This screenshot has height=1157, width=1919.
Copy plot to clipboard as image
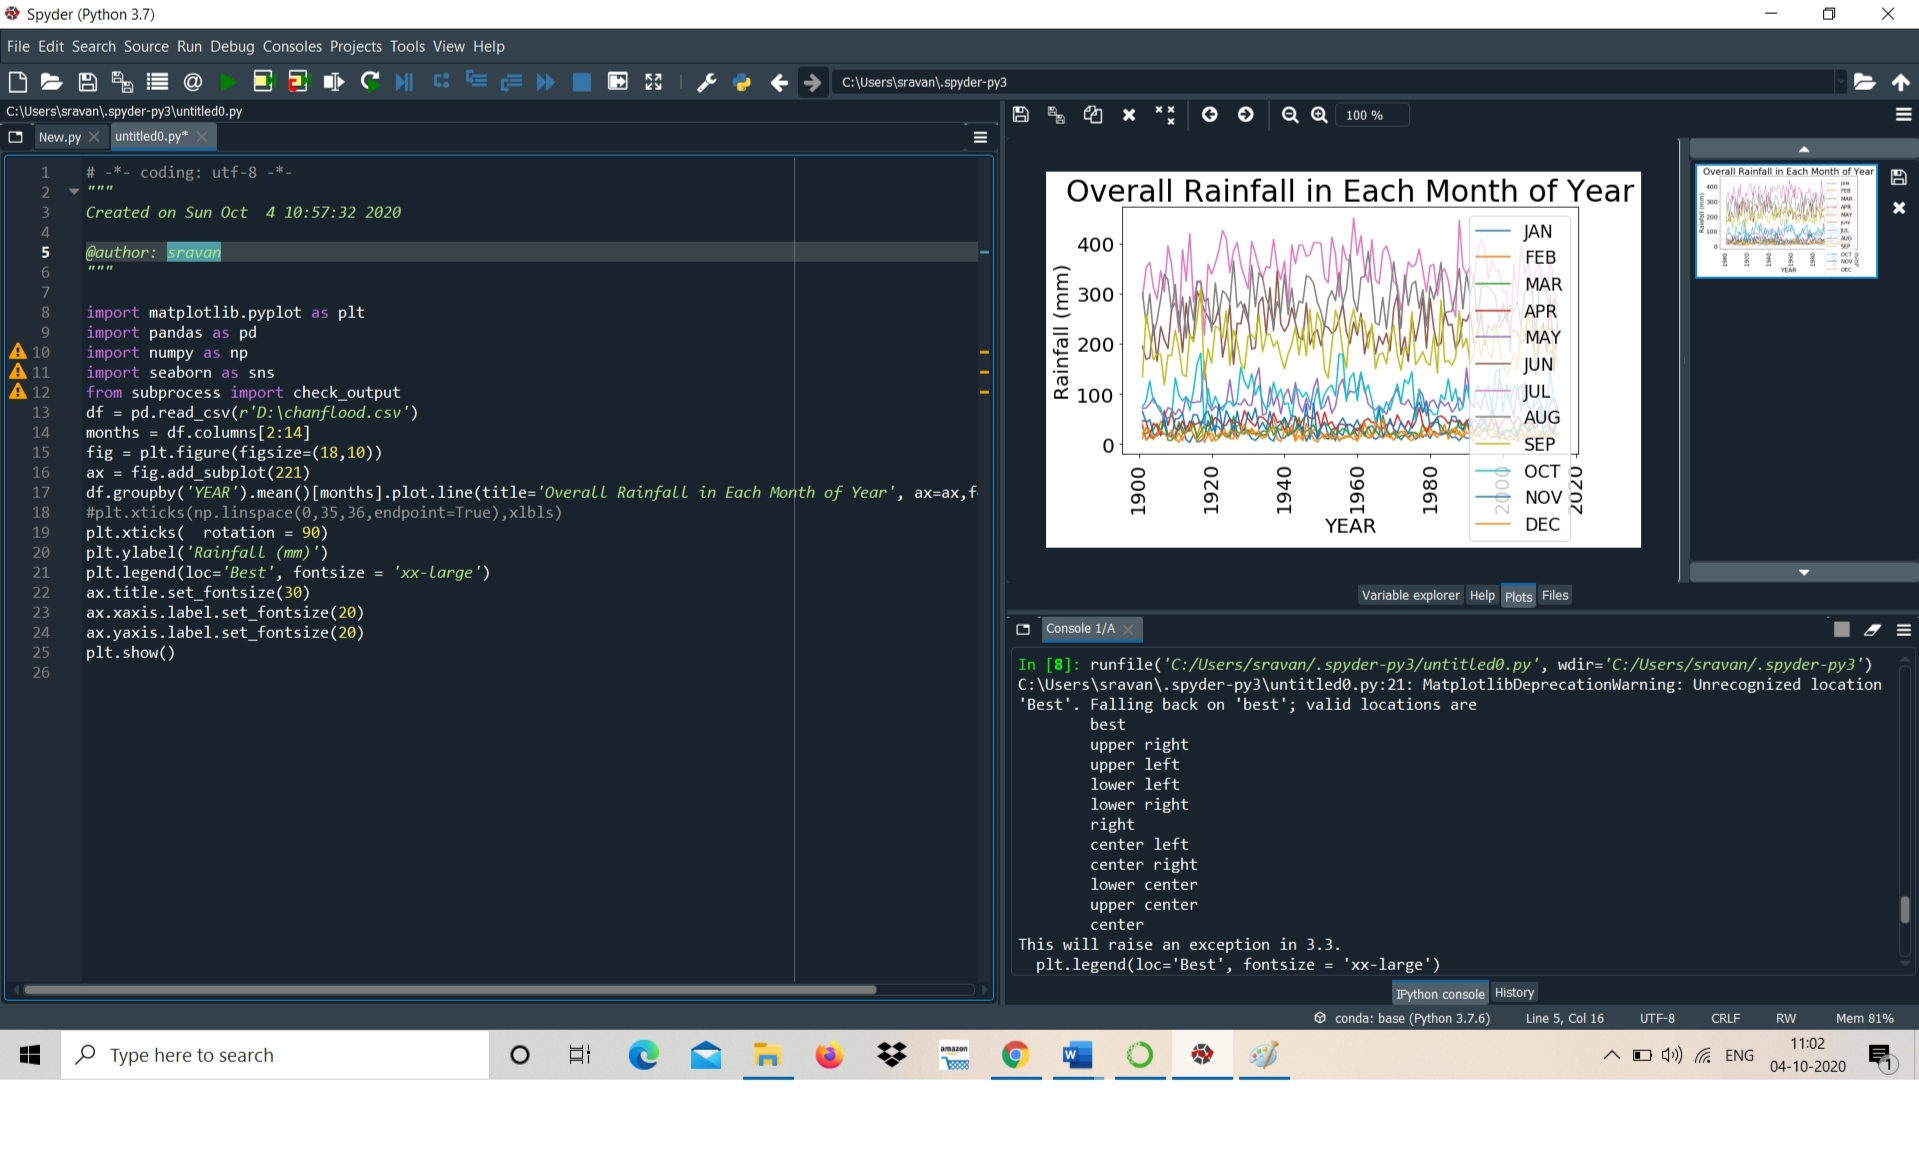(1093, 115)
